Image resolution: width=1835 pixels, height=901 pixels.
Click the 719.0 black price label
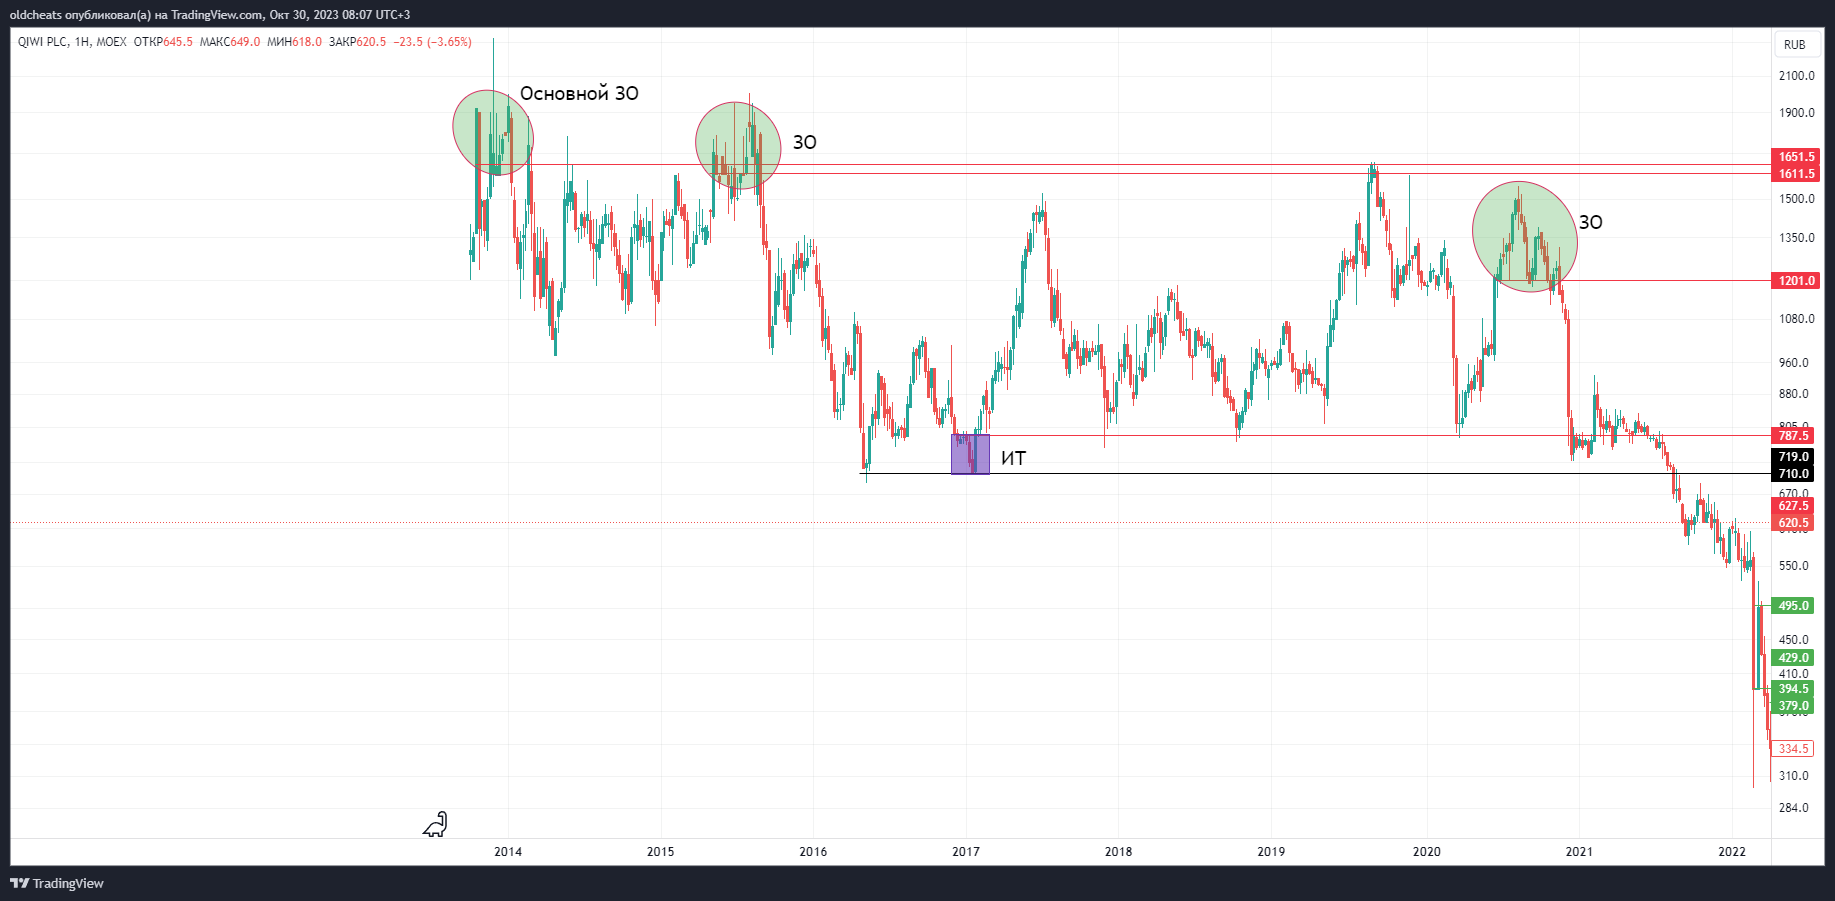[1793, 457]
